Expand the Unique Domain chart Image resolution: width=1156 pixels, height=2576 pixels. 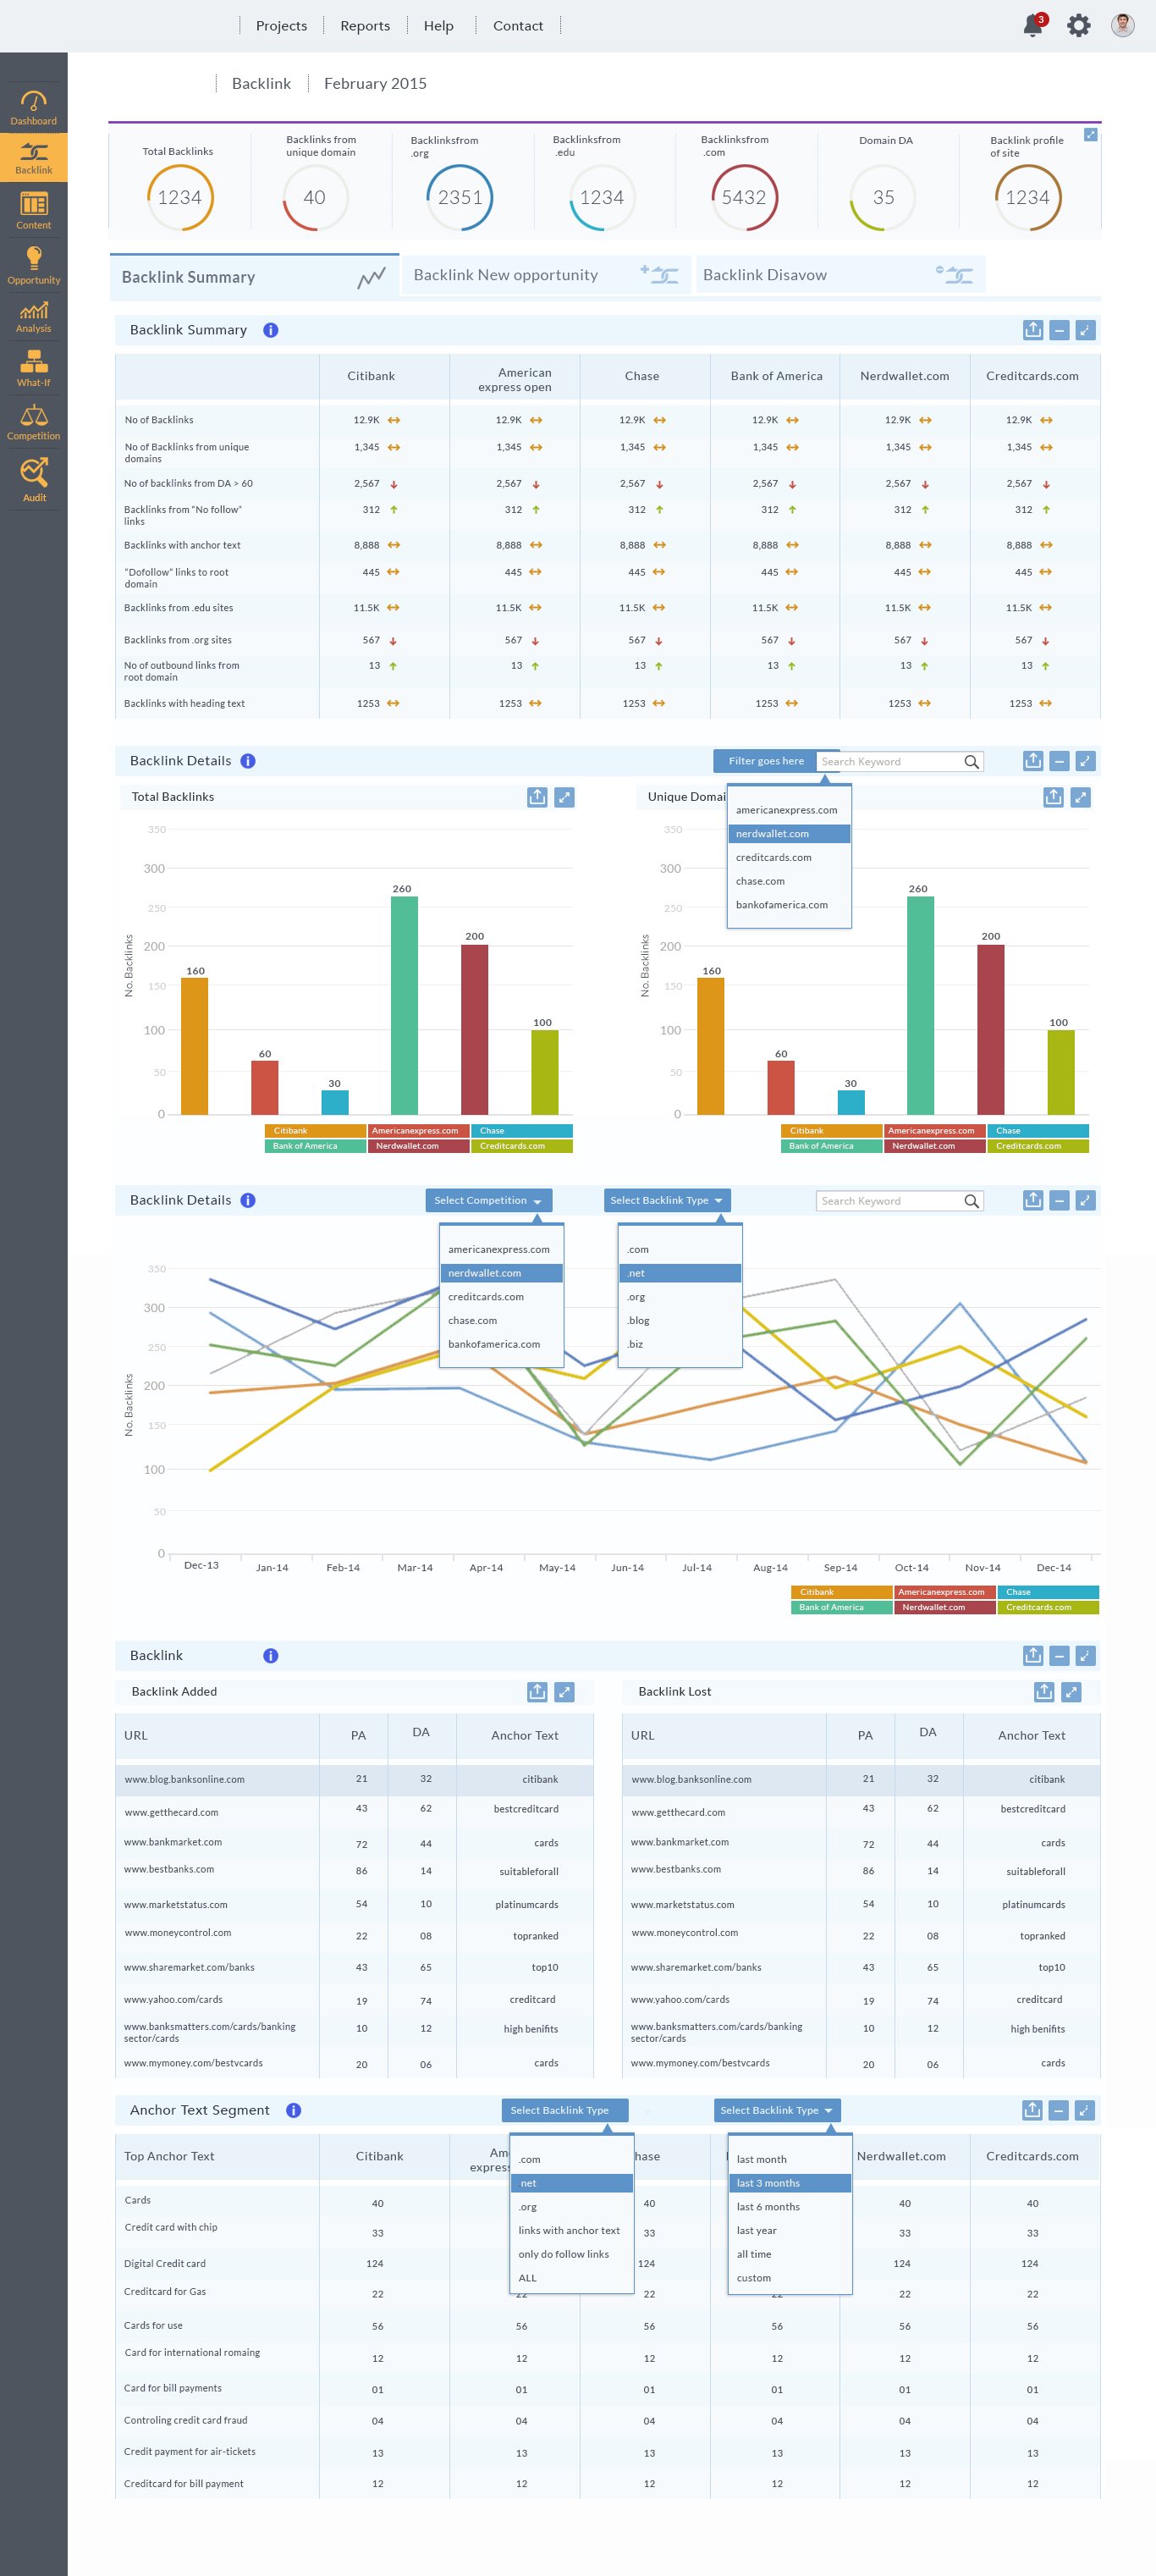coord(1080,797)
